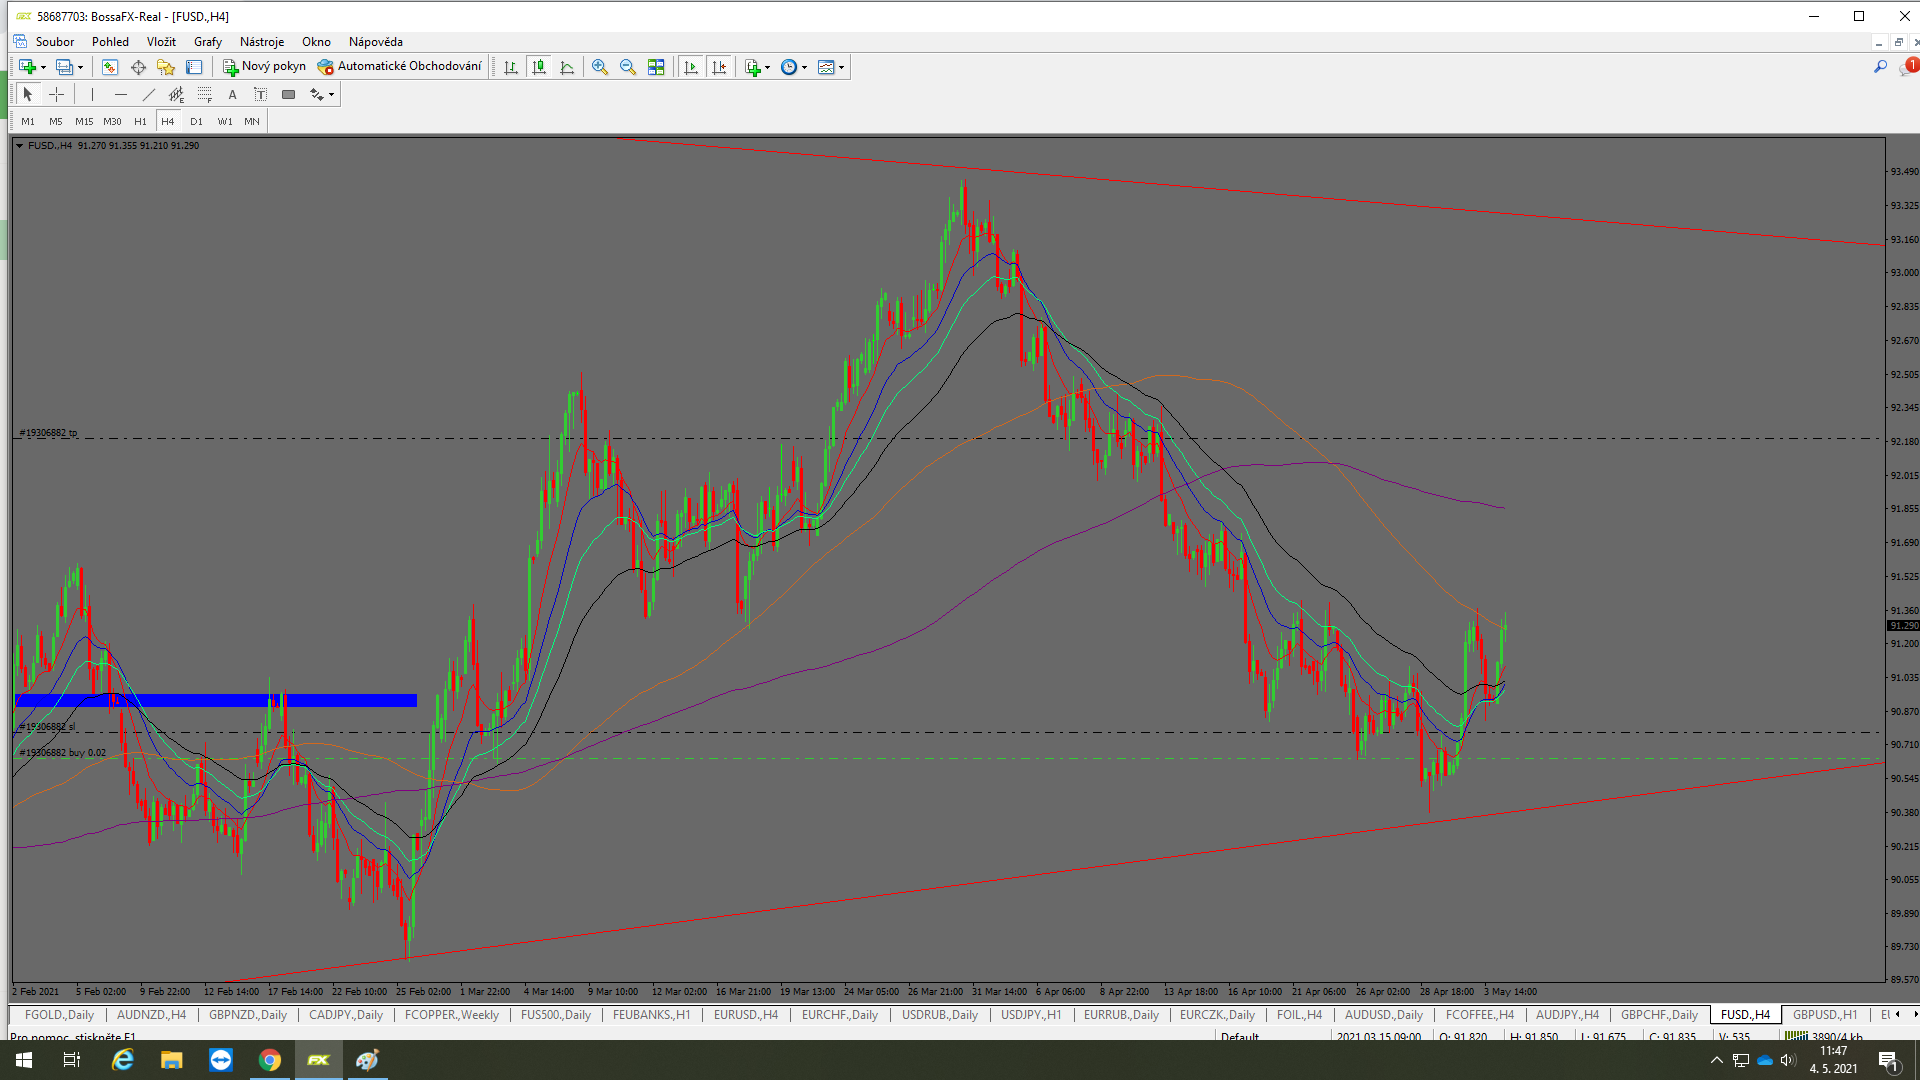The image size is (1920, 1080).
Task: Switch chart to M5 timeframe
Action: (x=56, y=121)
